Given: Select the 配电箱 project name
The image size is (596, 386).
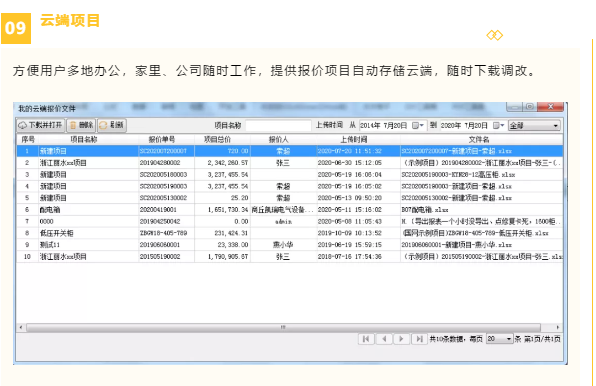Looking at the screenshot, I should [x=50, y=210].
